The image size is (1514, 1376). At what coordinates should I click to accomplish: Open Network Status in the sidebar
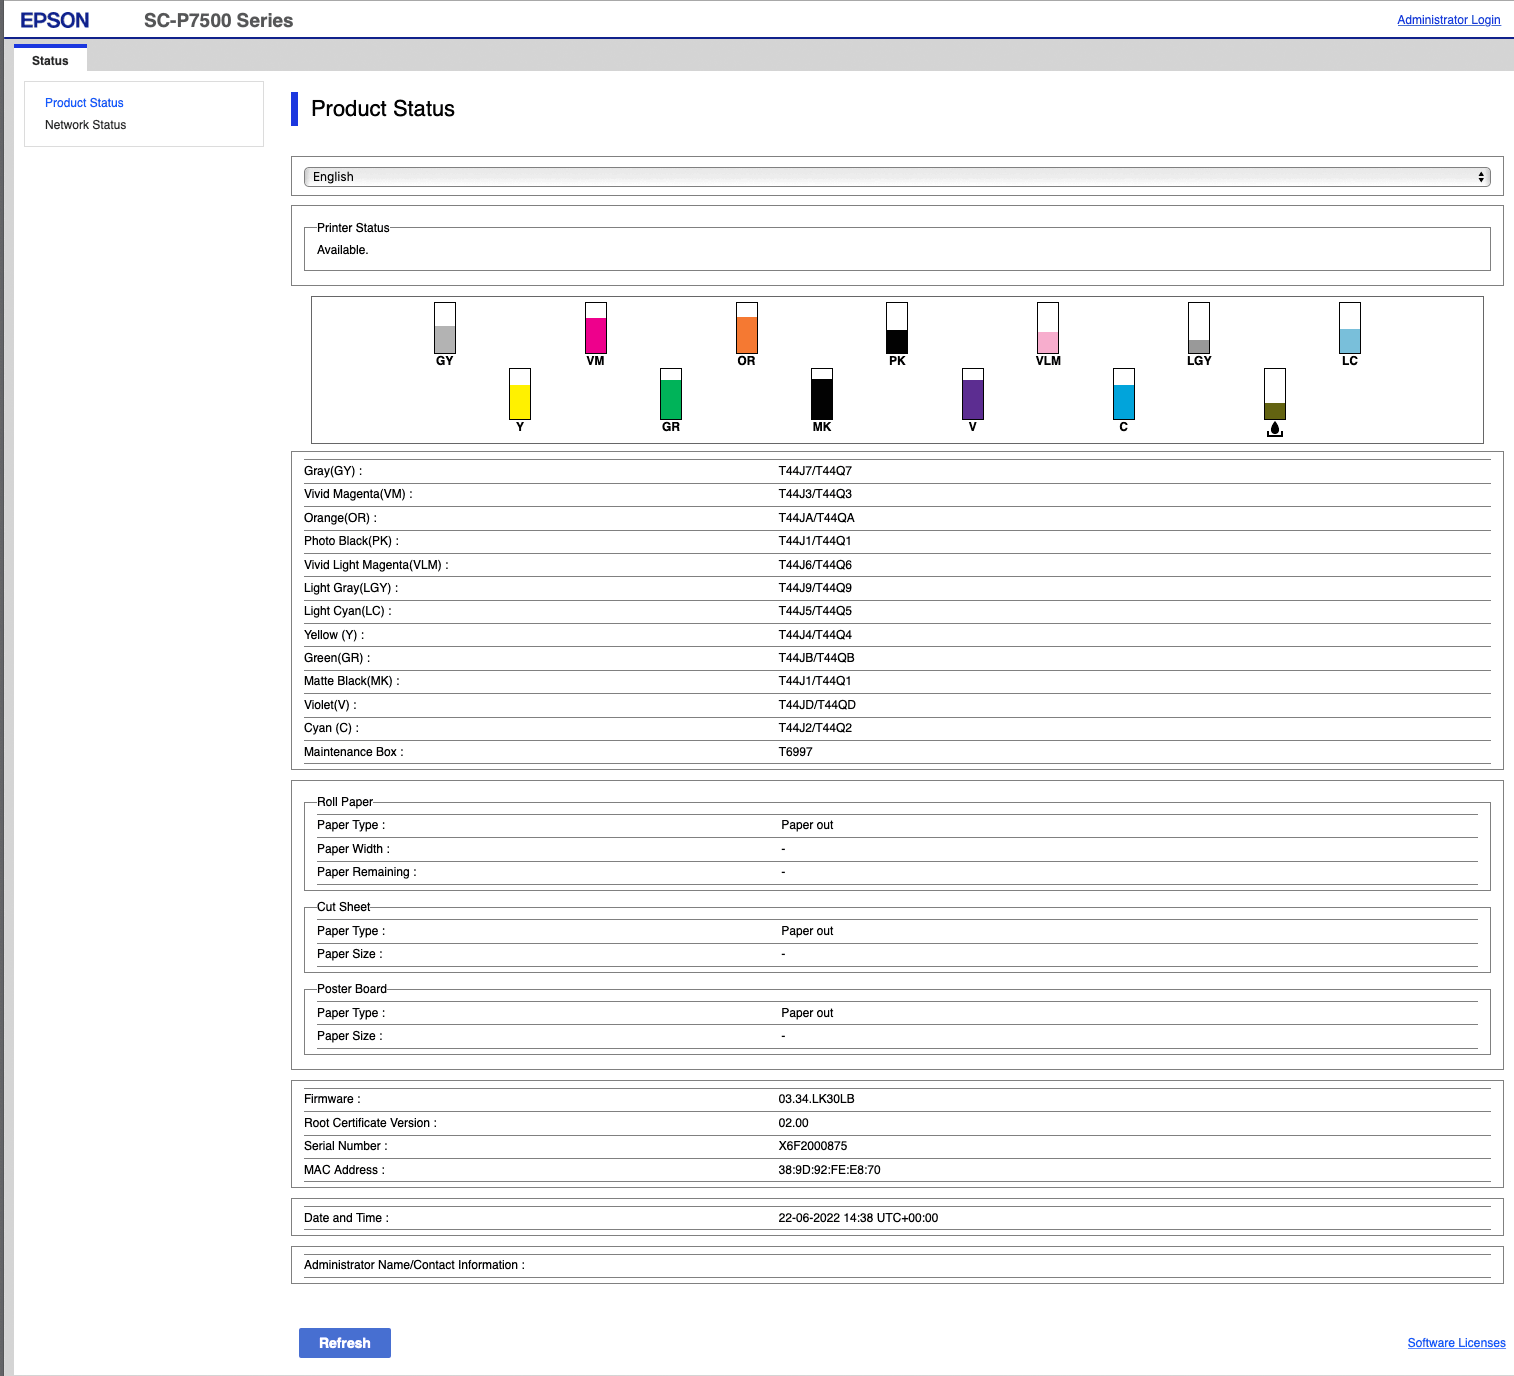click(86, 125)
